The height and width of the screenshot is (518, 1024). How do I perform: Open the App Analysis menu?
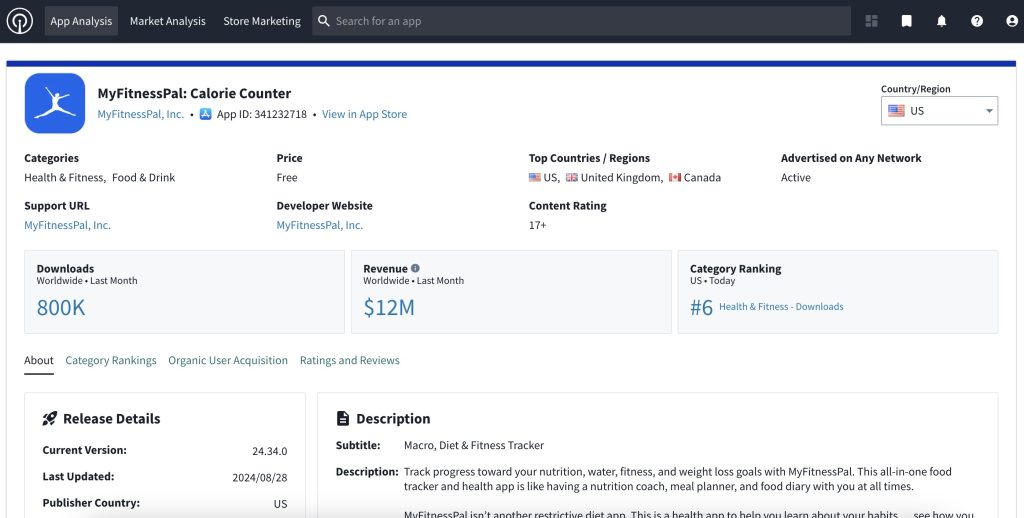click(81, 21)
